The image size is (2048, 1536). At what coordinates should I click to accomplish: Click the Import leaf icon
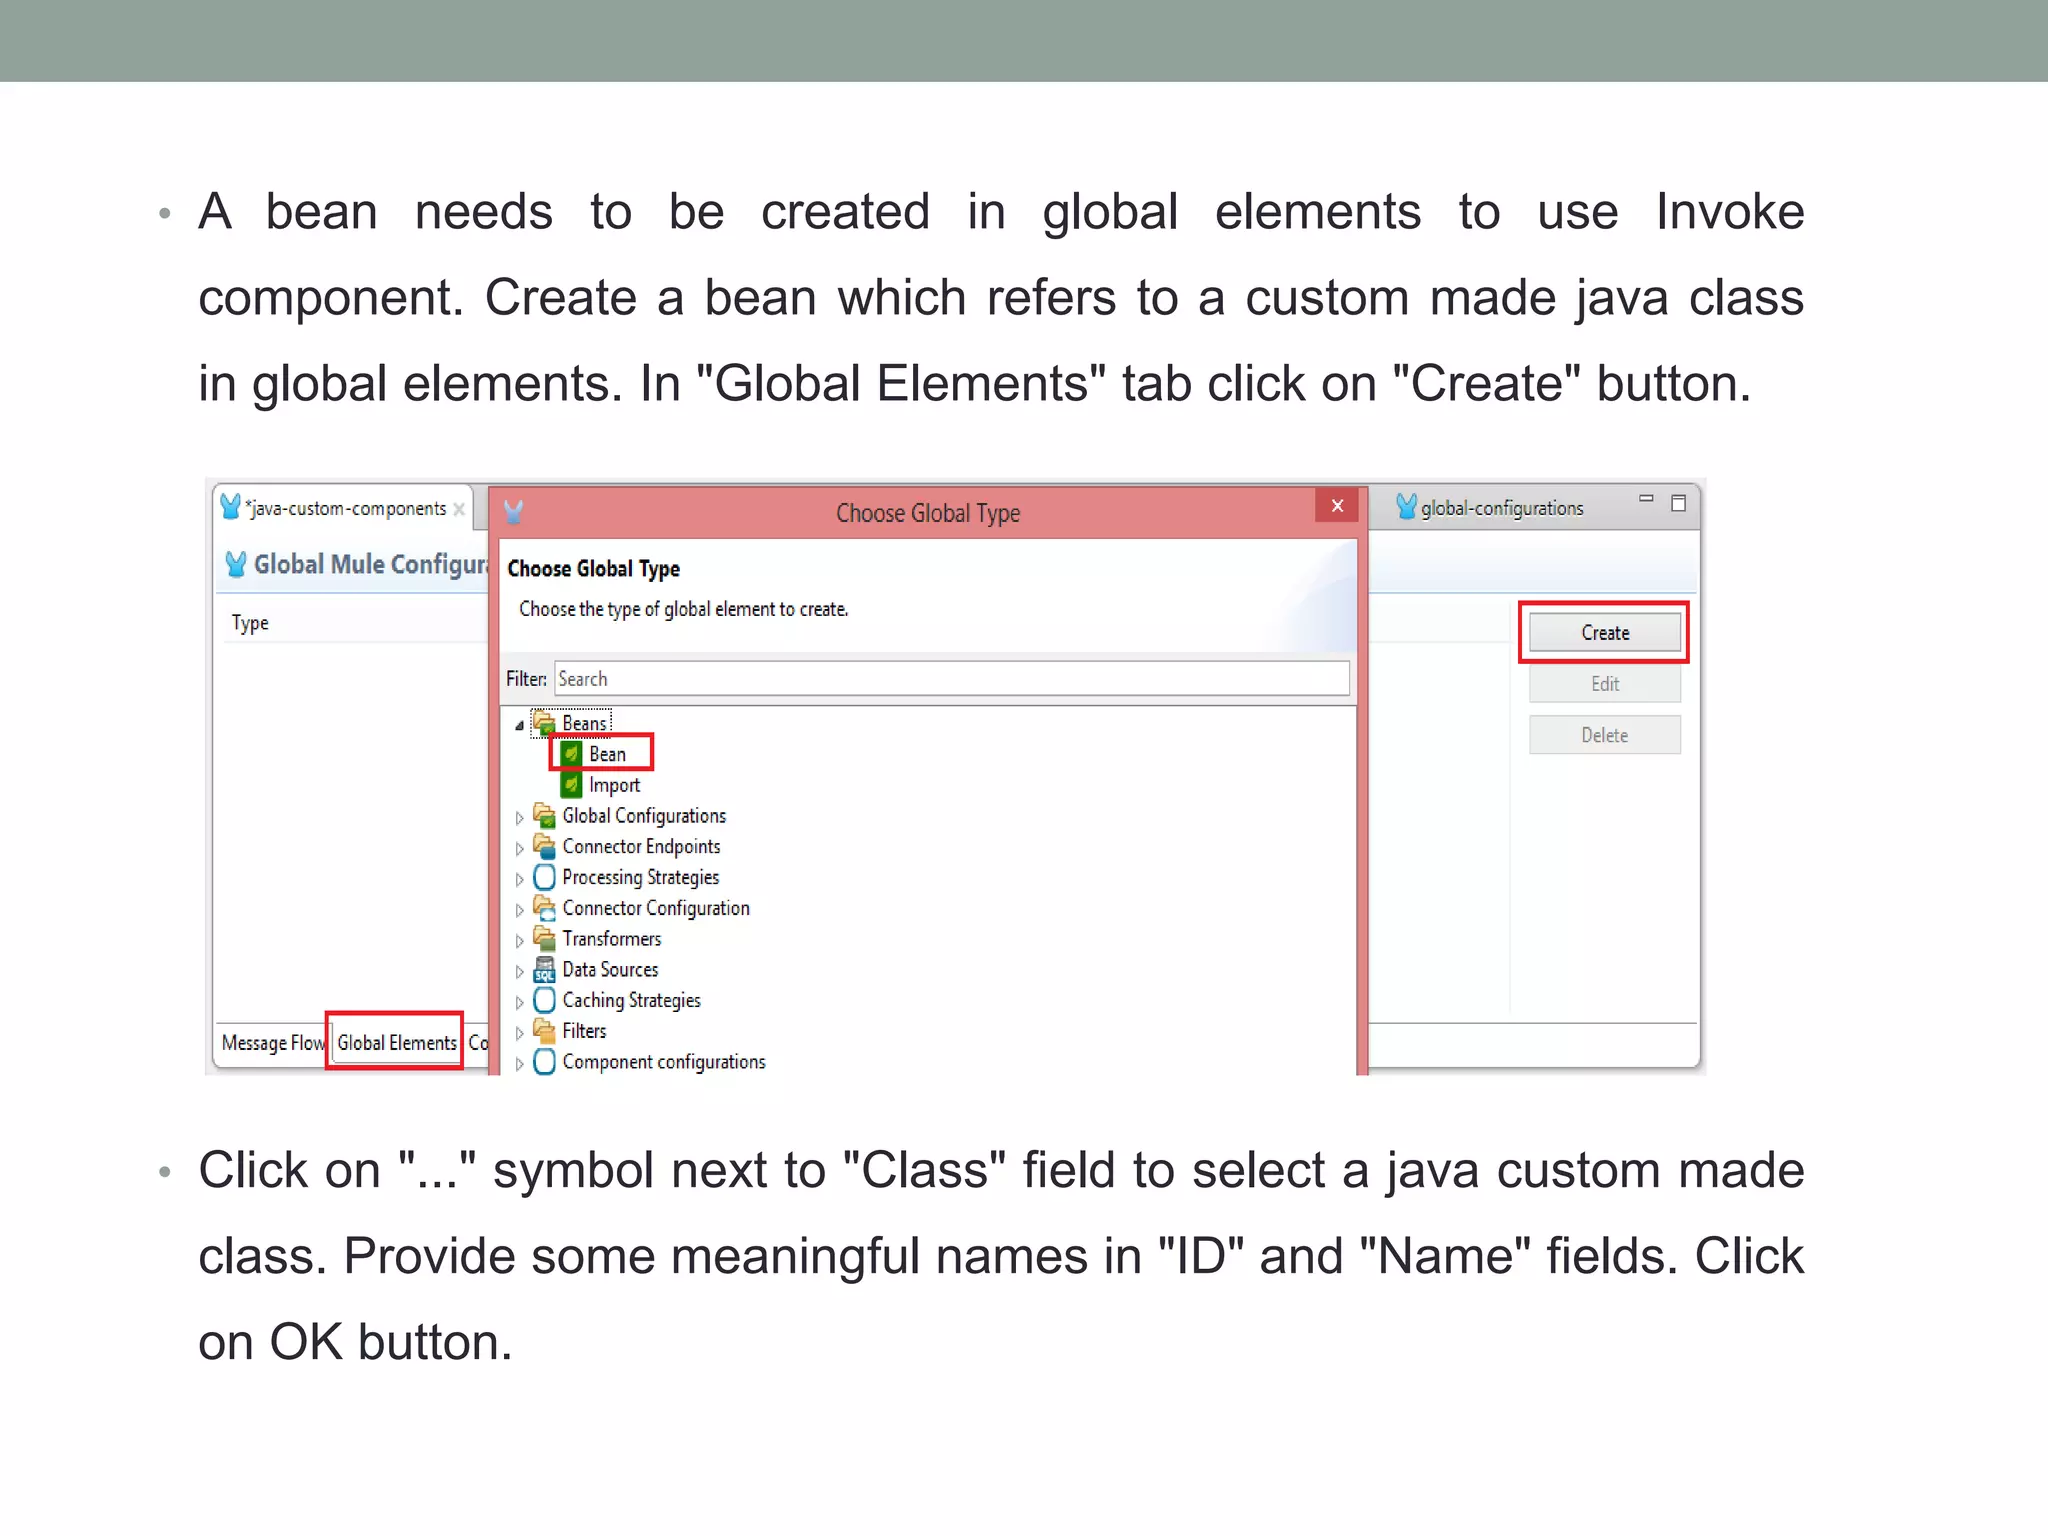[571, 785]
